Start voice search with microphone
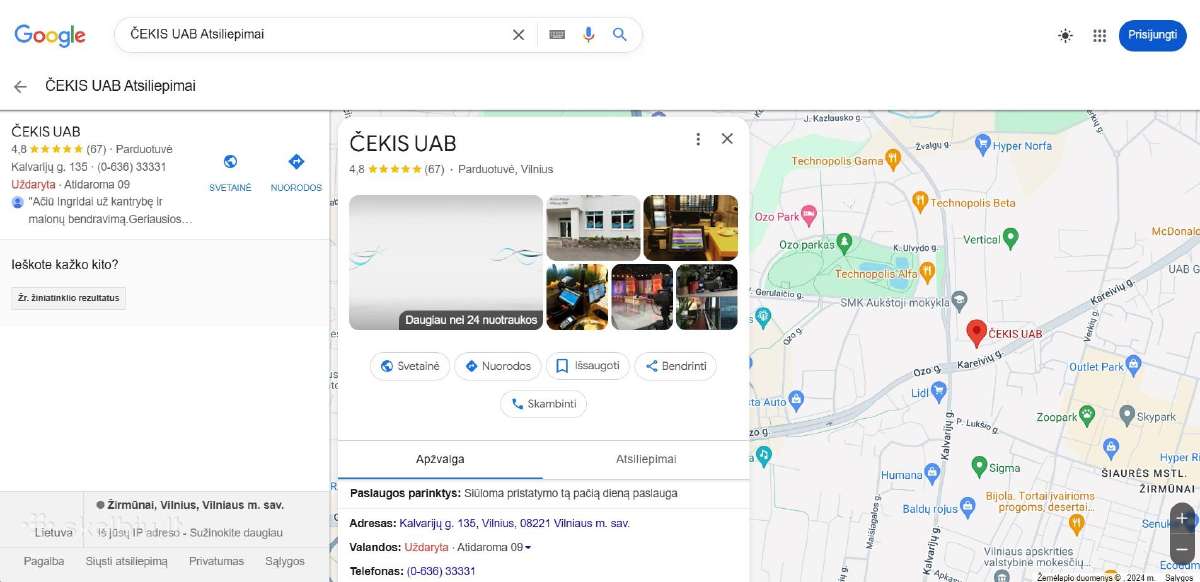Screen dimensions: 1200x582 (x=588, y=35)
